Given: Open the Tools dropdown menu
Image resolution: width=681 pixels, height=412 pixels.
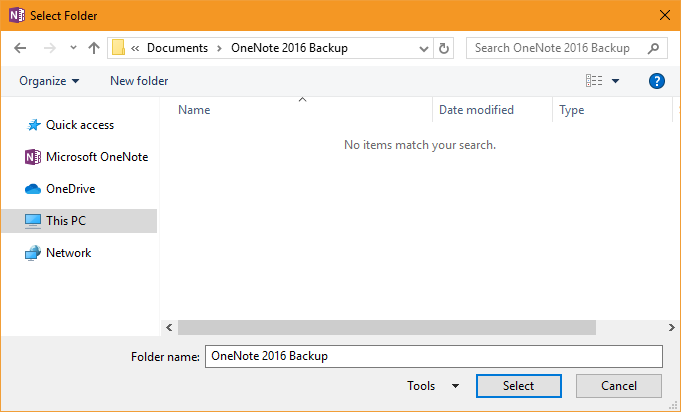Looking at the screenshot, I should [x=433, y=386].
